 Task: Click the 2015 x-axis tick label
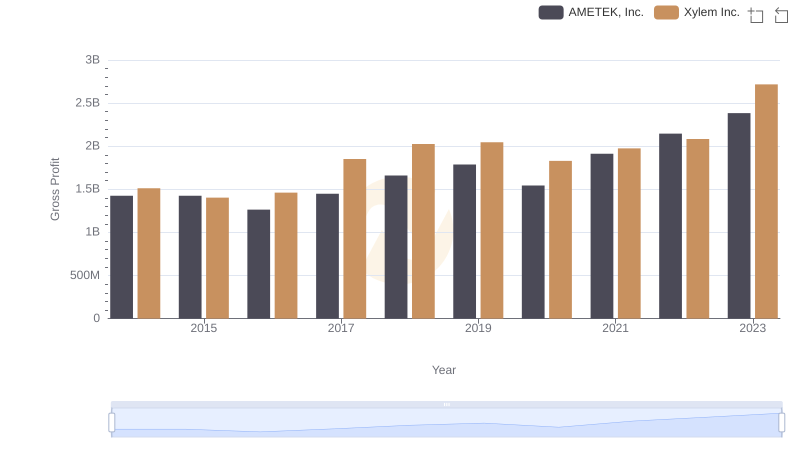[203, 328]
